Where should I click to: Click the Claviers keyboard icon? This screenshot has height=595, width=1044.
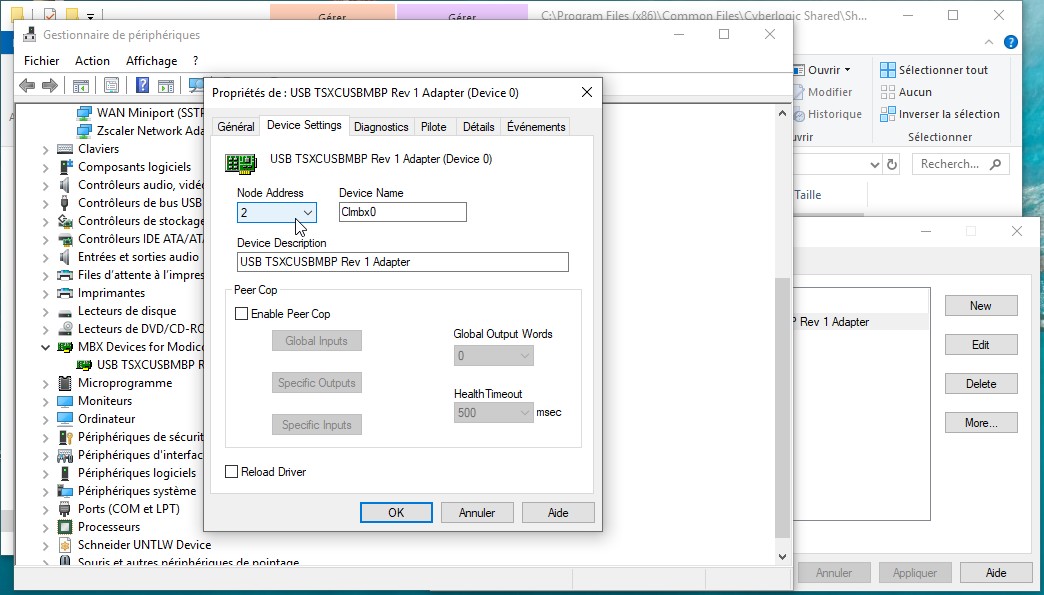pos(65,149)
